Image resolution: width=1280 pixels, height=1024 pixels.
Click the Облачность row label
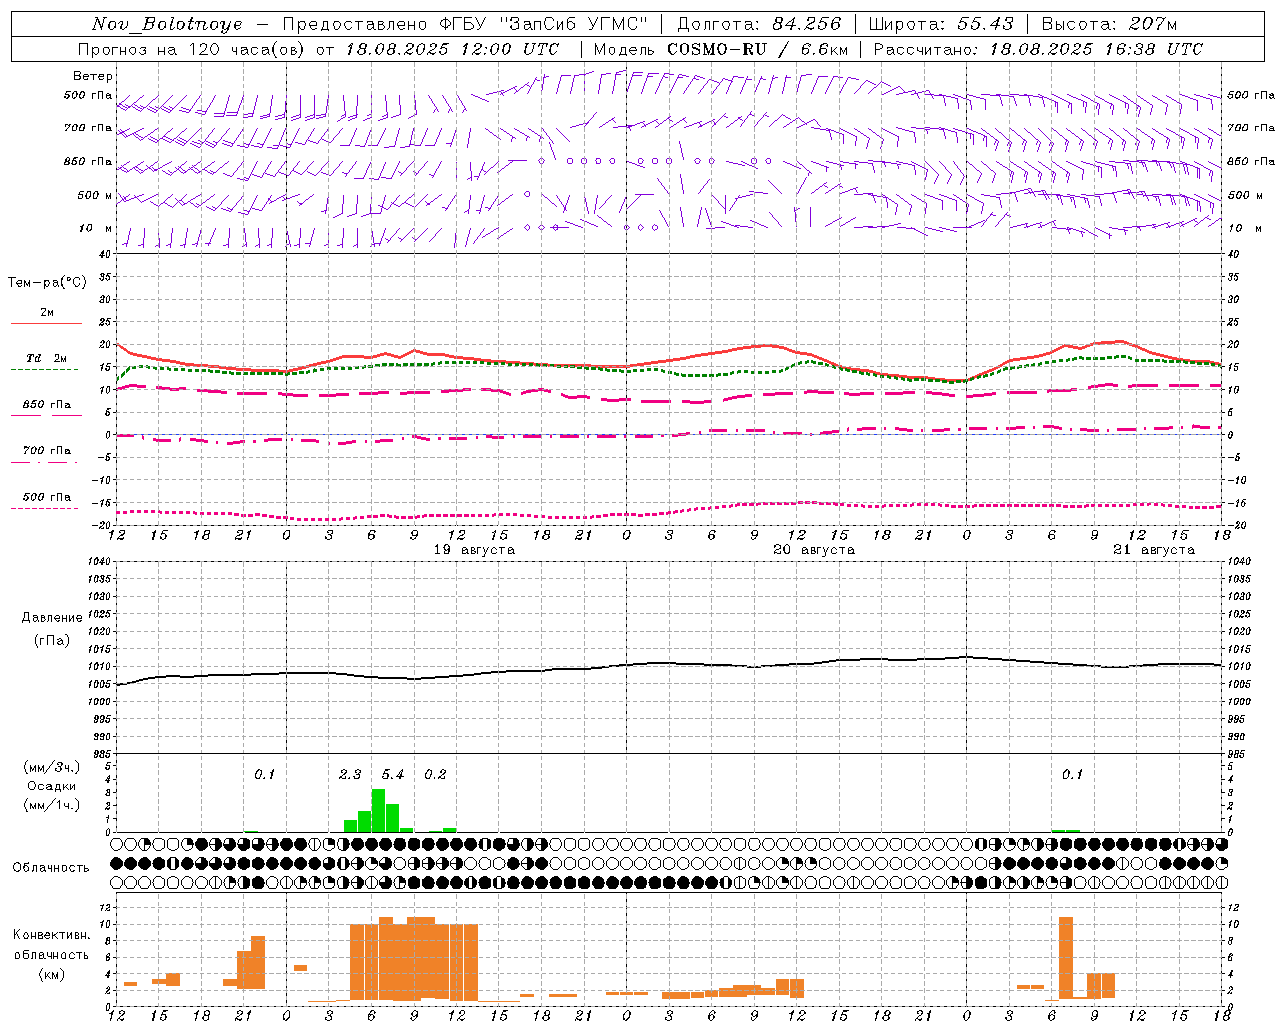coord(51,867)
